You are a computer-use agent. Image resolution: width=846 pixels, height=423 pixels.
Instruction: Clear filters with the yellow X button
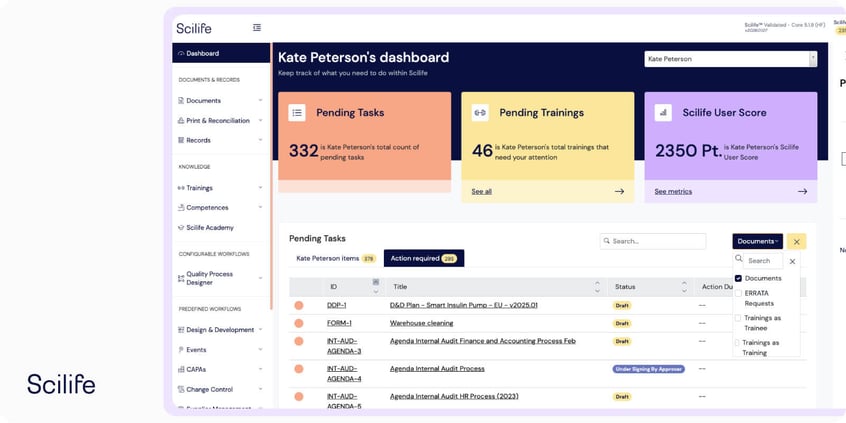pyautogui.click(x=796, y=241)
